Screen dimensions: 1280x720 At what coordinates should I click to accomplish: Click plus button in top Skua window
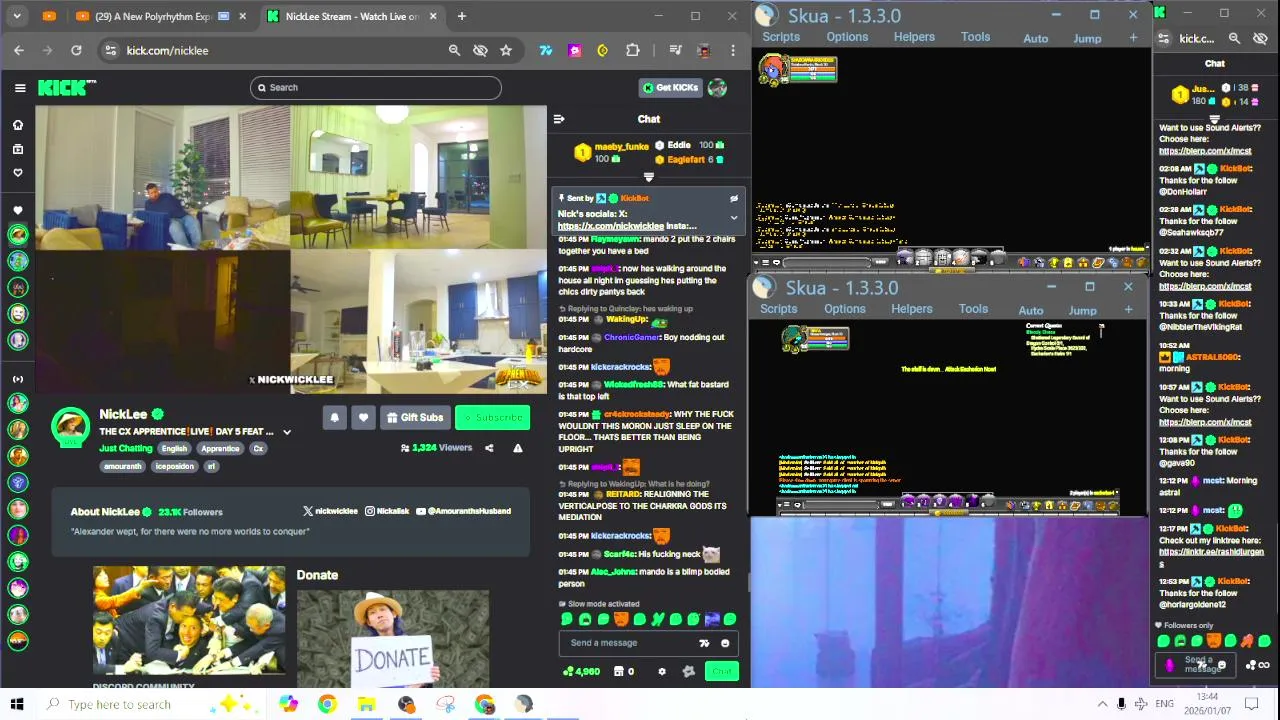point(1133,37)
